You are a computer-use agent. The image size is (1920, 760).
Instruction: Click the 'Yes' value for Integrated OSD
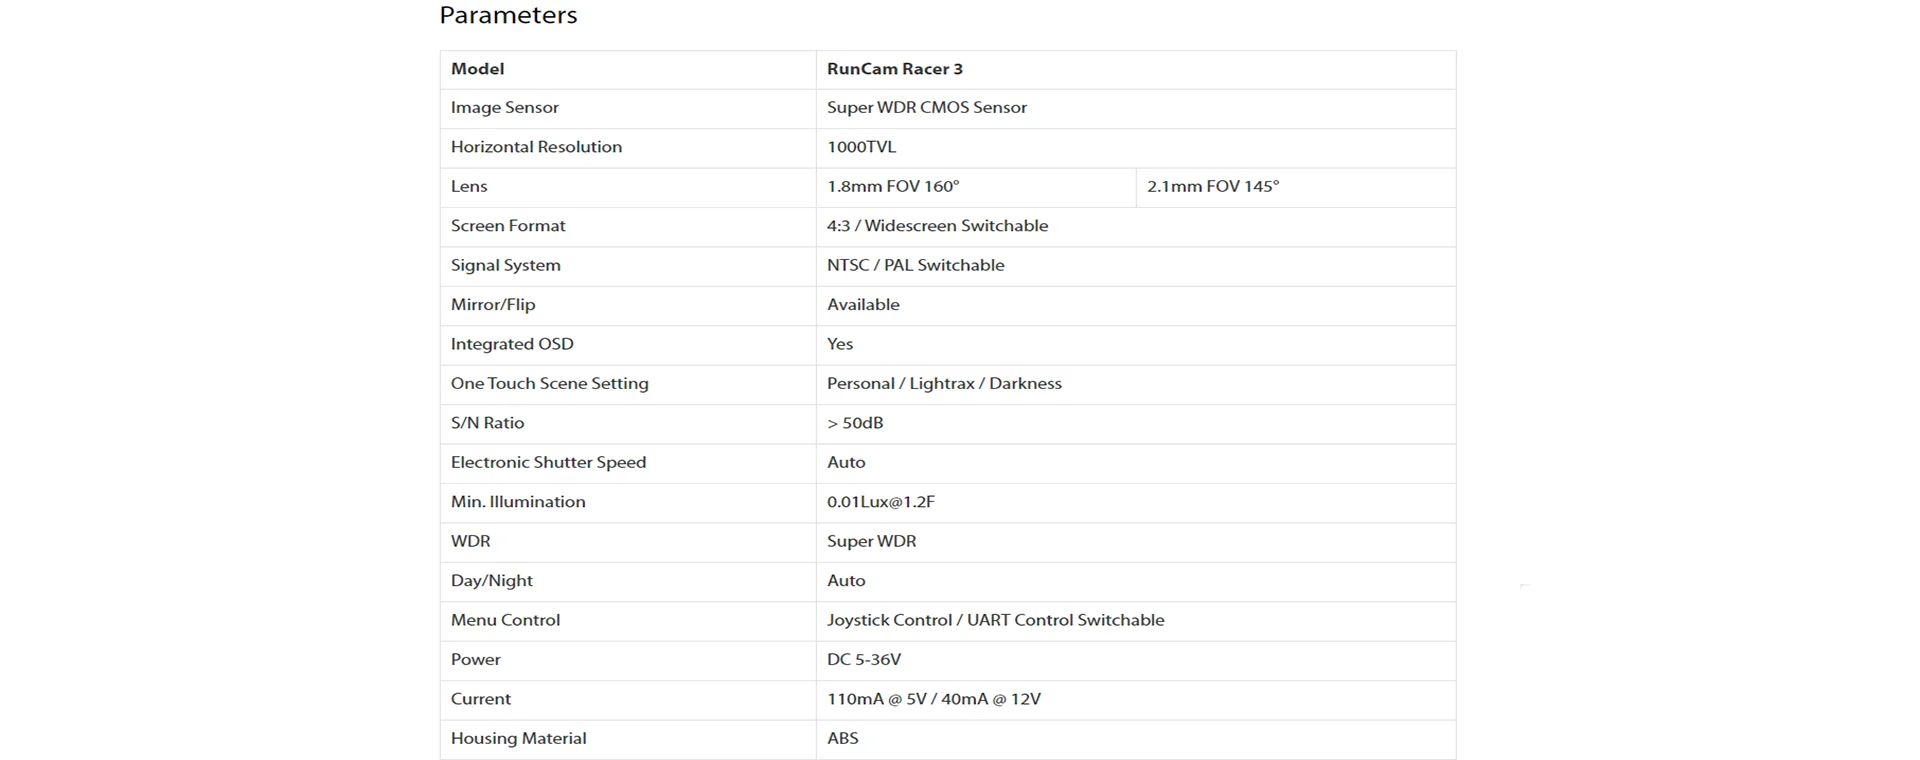point(840,344)
